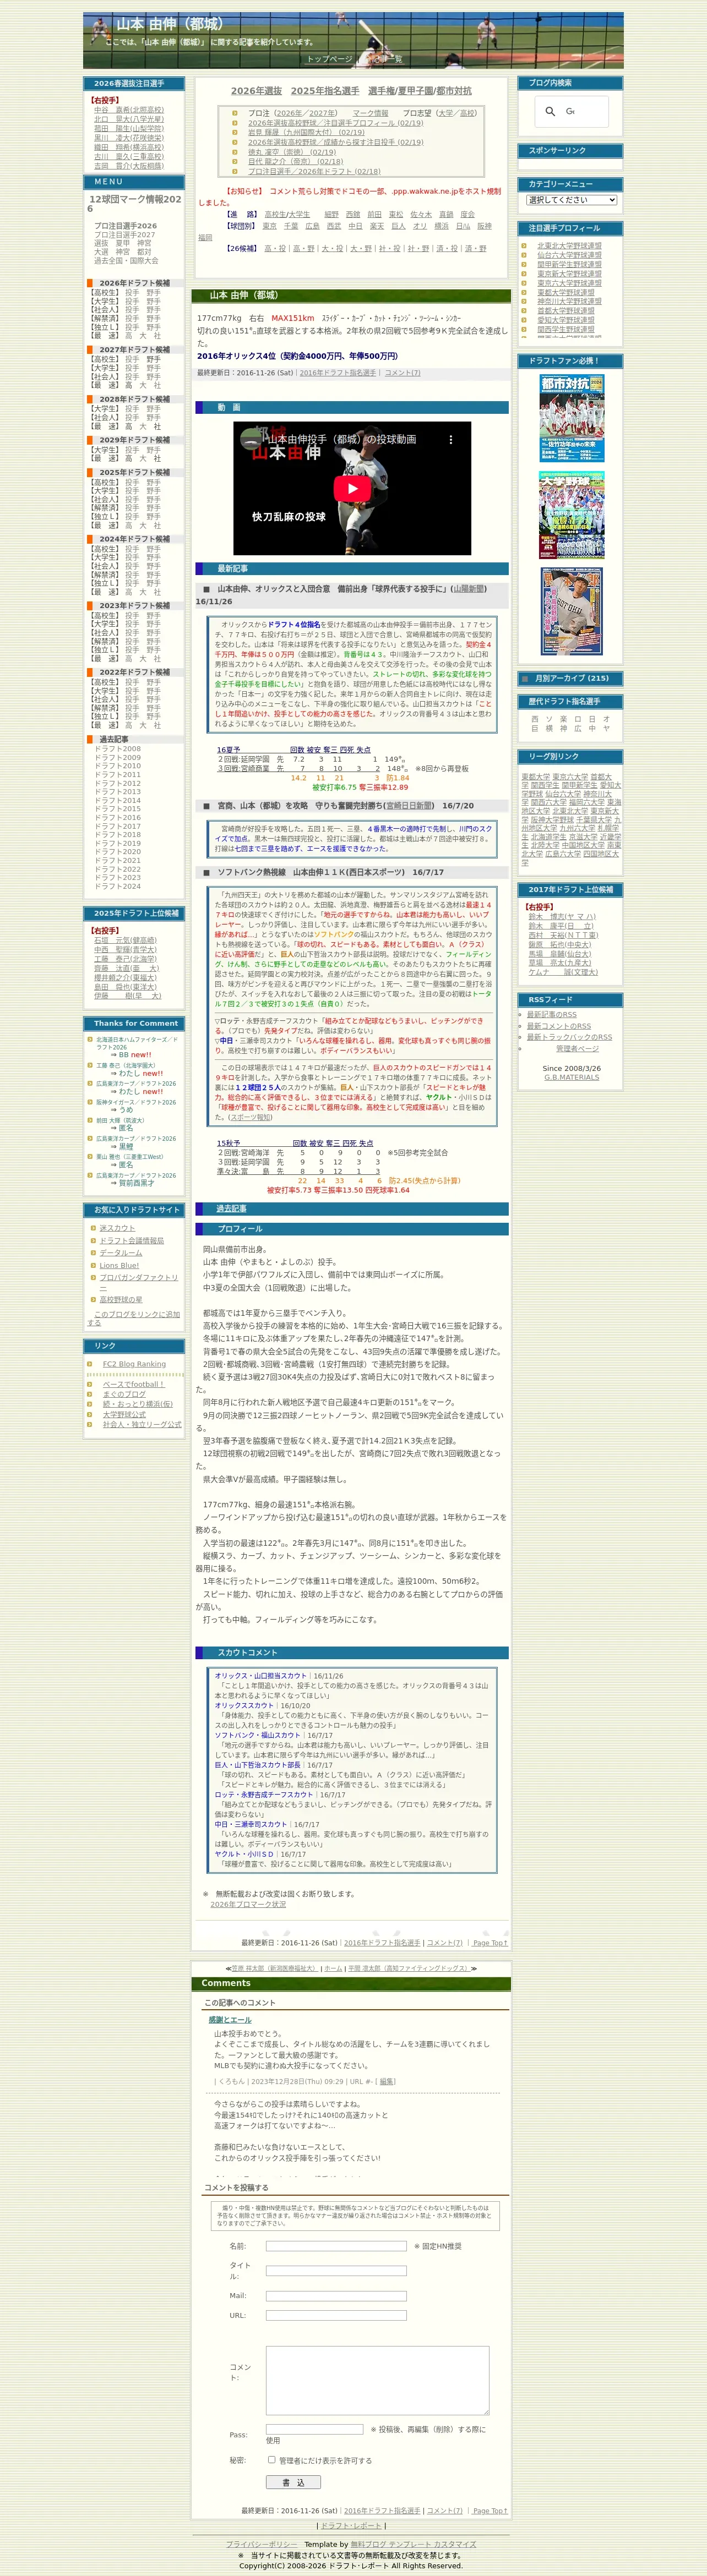Image resolution: width=707 pixels, height=2576 pixels.
Task: Open ドラフト2008 in 過去記事
Action: pyautogui.click(x=118, y=749)
